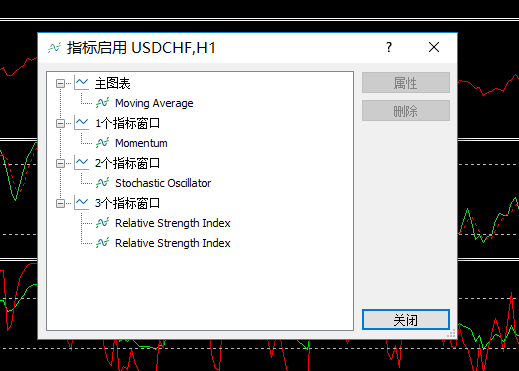Click the chart icon beside 主图表
This screenshot has height=371, width=519.
click(x=82, y=83)
